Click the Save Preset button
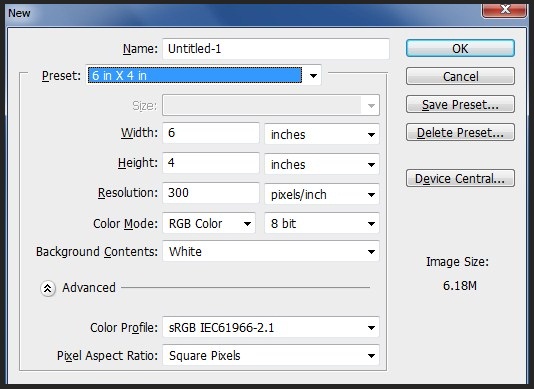This screenshot has height=389, width=534. coord(460,104)
